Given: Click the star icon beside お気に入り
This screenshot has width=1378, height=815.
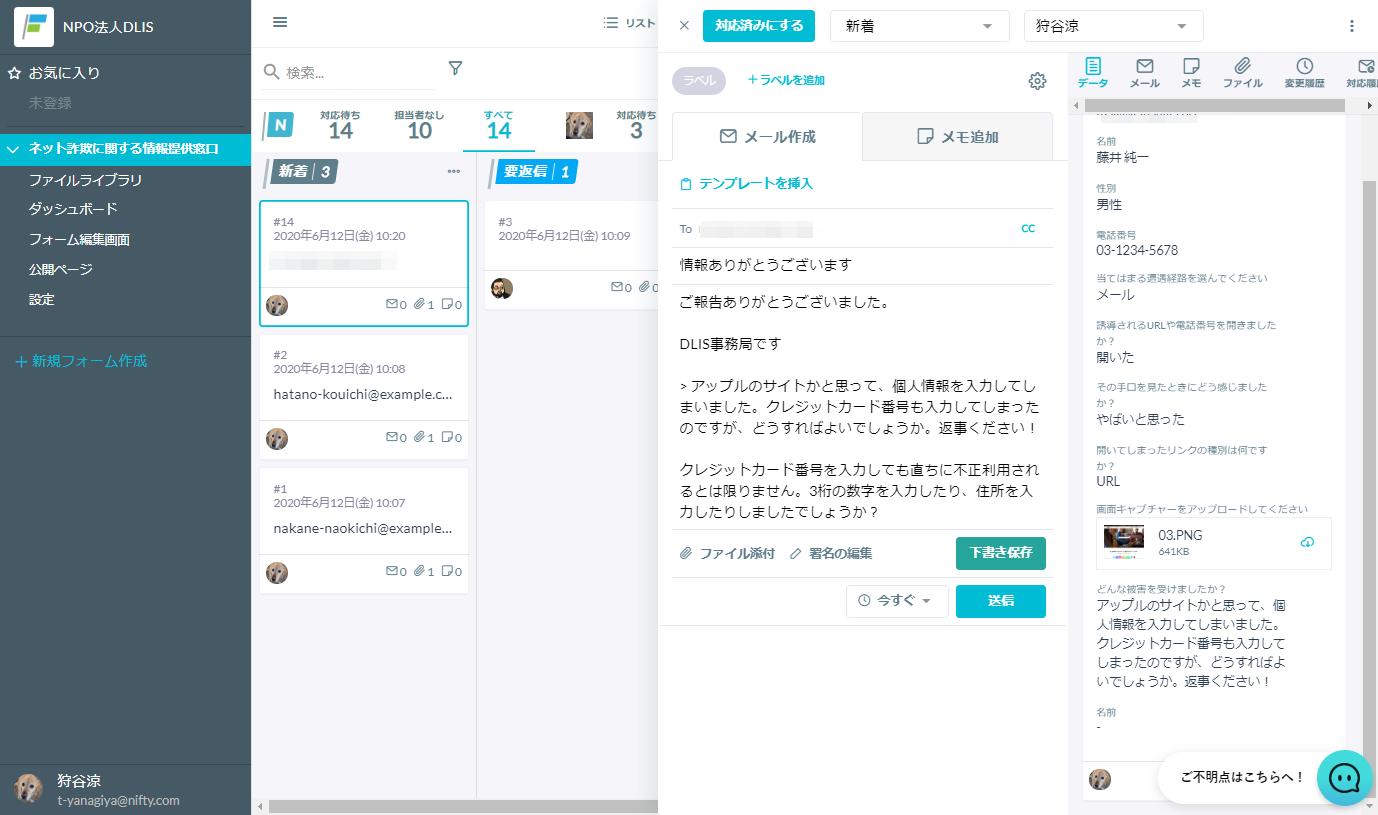Looking at the screenshot, I should pos(14,73).
